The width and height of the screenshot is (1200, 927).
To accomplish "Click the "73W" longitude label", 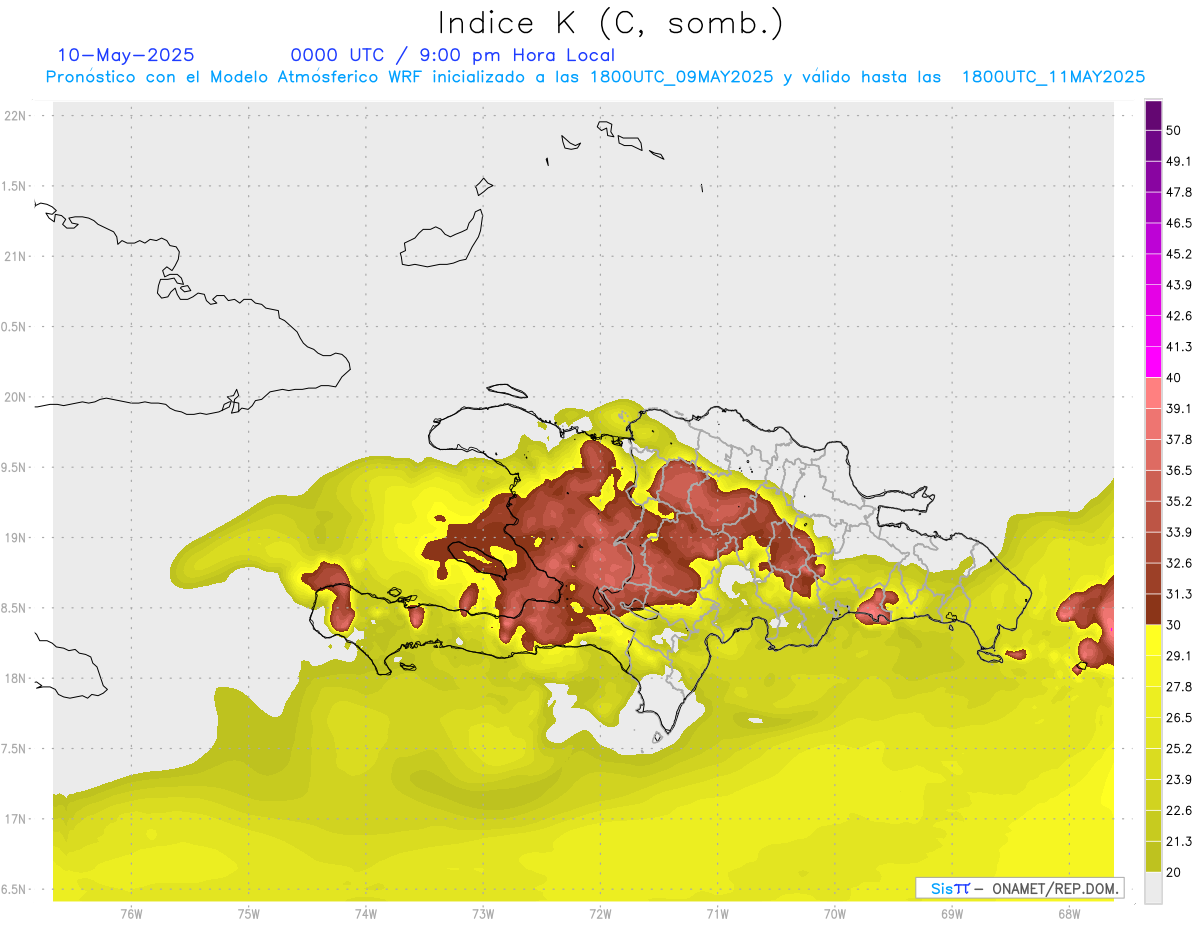I will (x=483, y=914).
